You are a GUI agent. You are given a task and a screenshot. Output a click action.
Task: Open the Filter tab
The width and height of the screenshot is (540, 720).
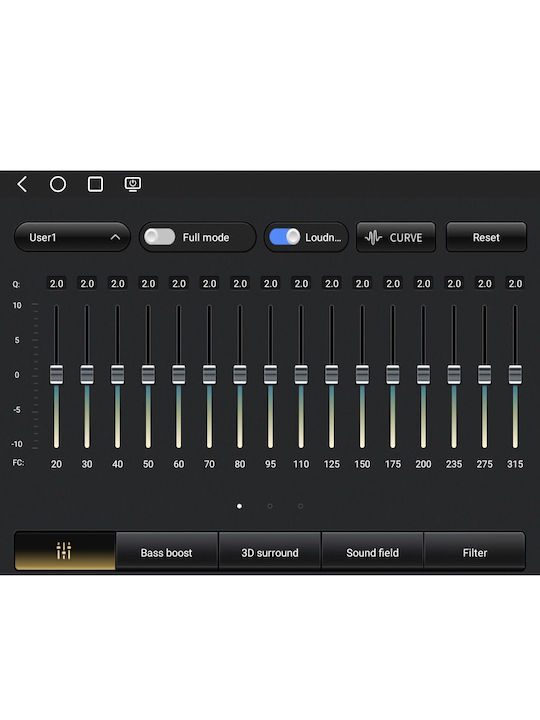(475, 552)
